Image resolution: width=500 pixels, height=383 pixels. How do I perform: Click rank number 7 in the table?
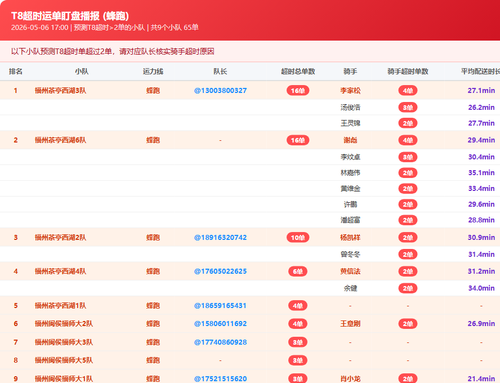coord(16,342)
